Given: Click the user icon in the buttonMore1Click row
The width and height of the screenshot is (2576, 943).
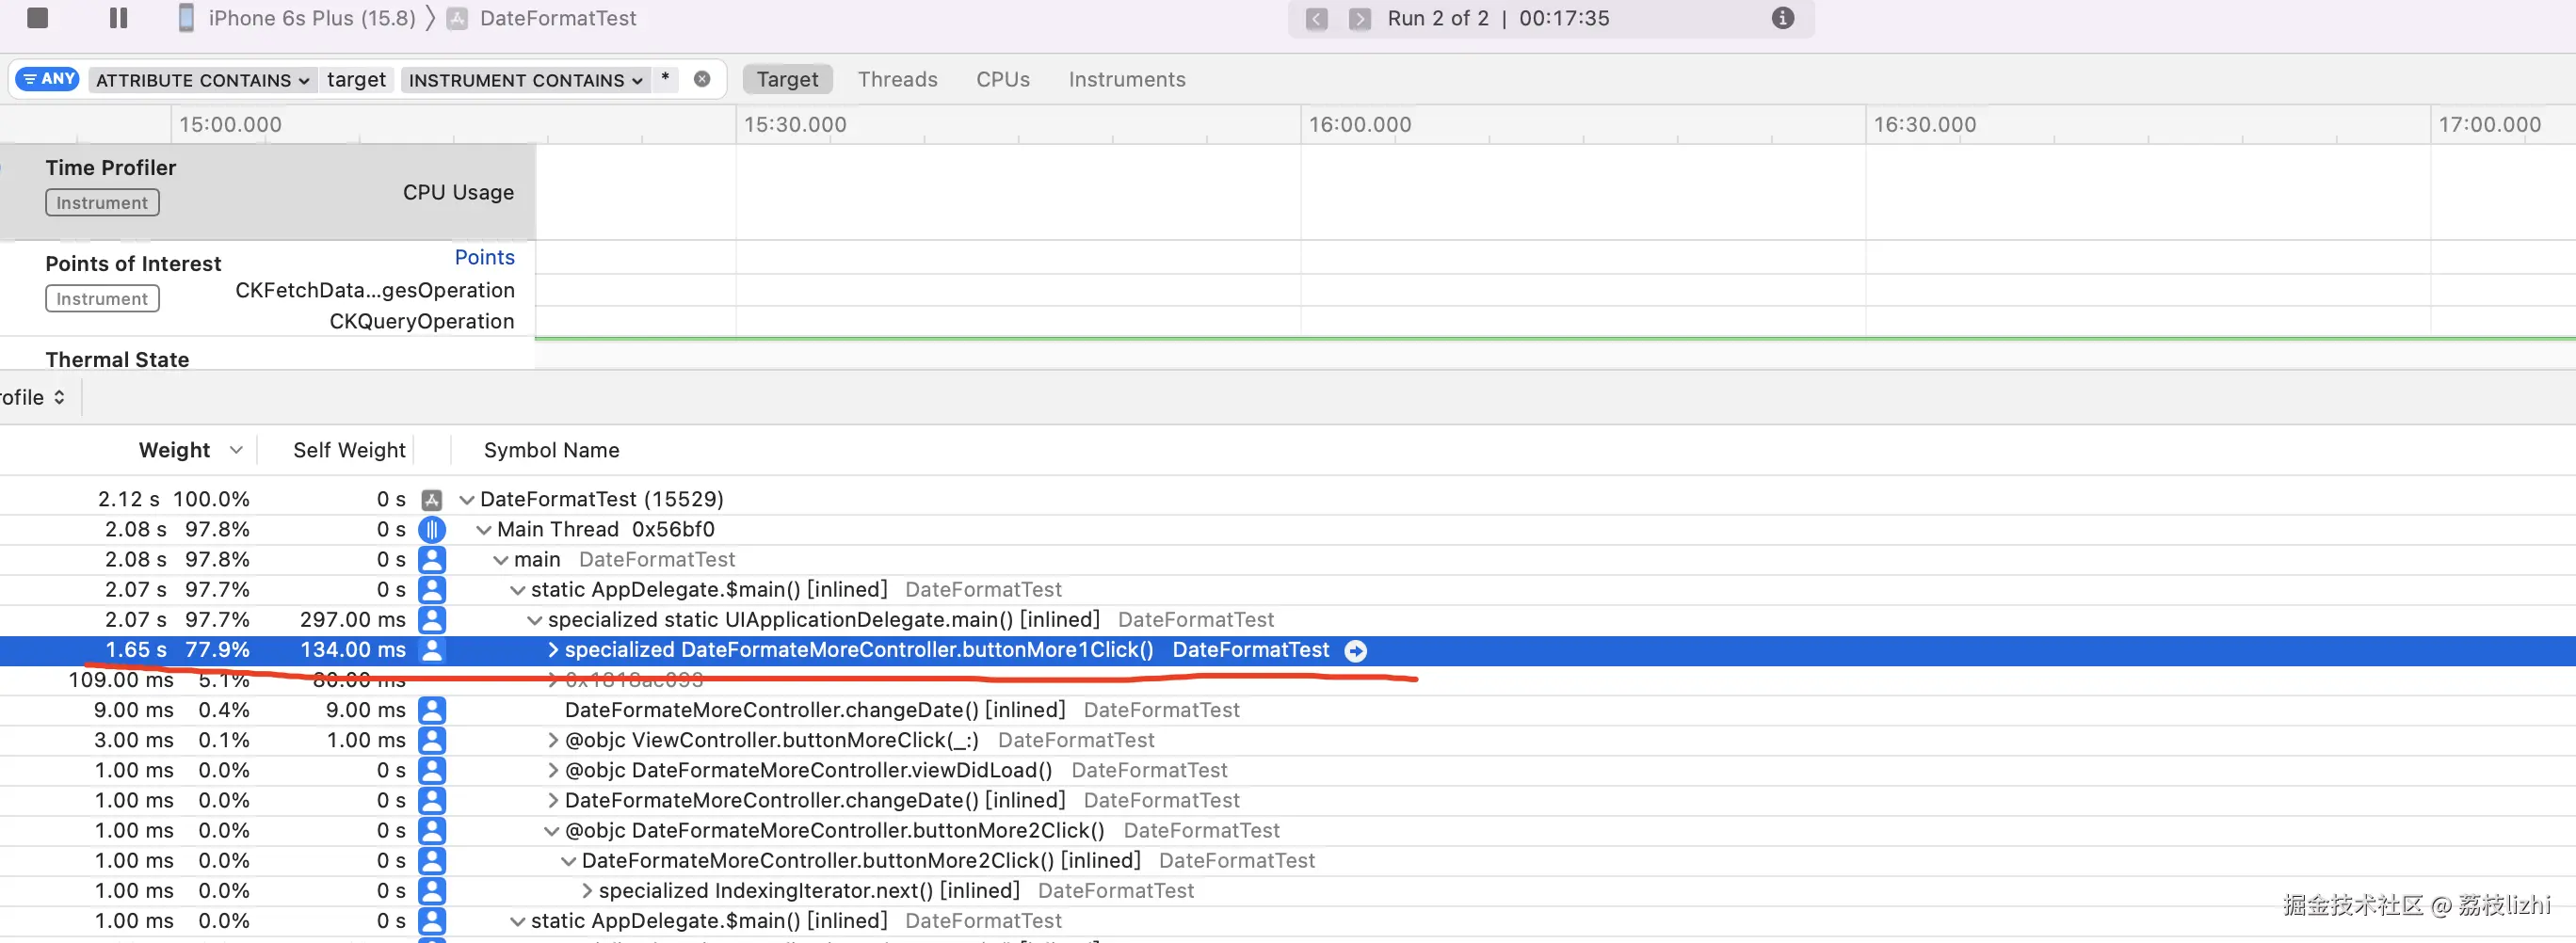Looking at the screenshot, I should click(x=432, y=650).
